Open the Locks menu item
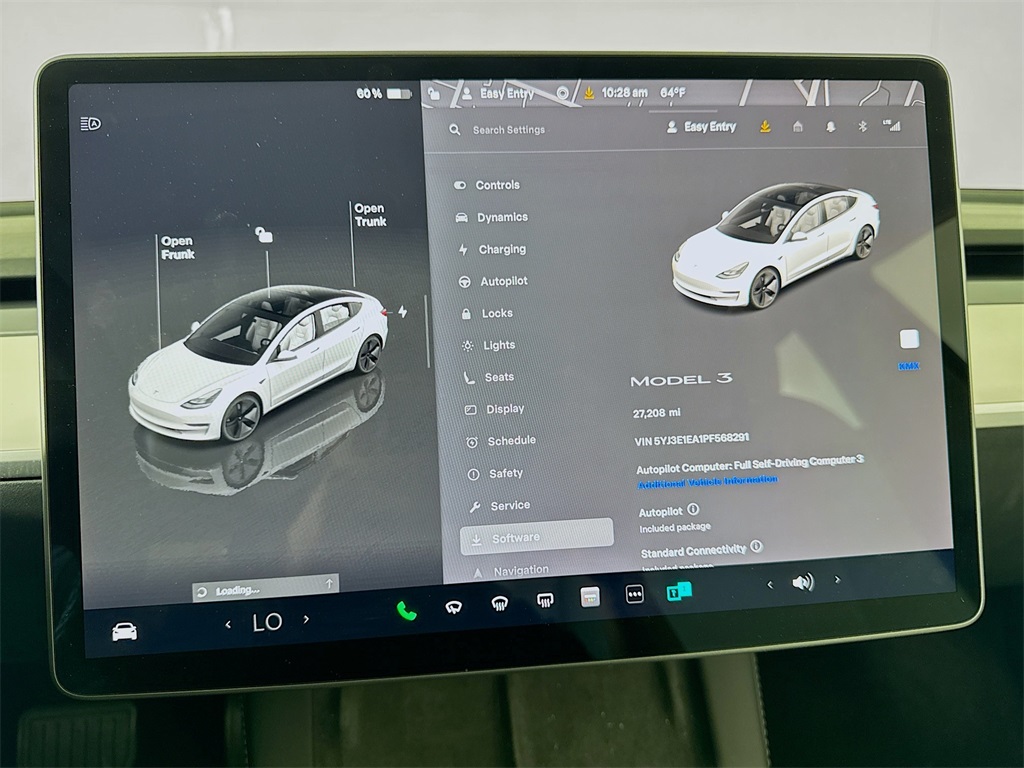1024x768 pixels. (487, 313)
